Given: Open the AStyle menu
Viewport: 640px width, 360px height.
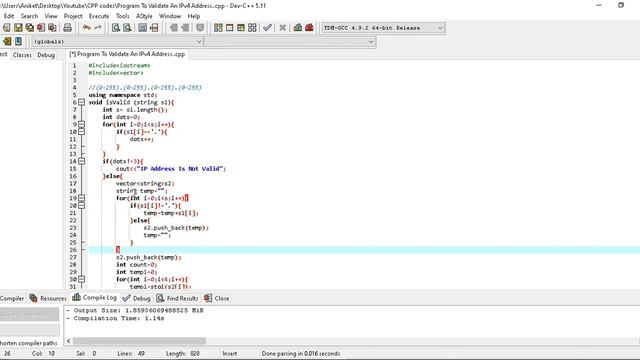Looking at the screenshot, I should (144, 16).
